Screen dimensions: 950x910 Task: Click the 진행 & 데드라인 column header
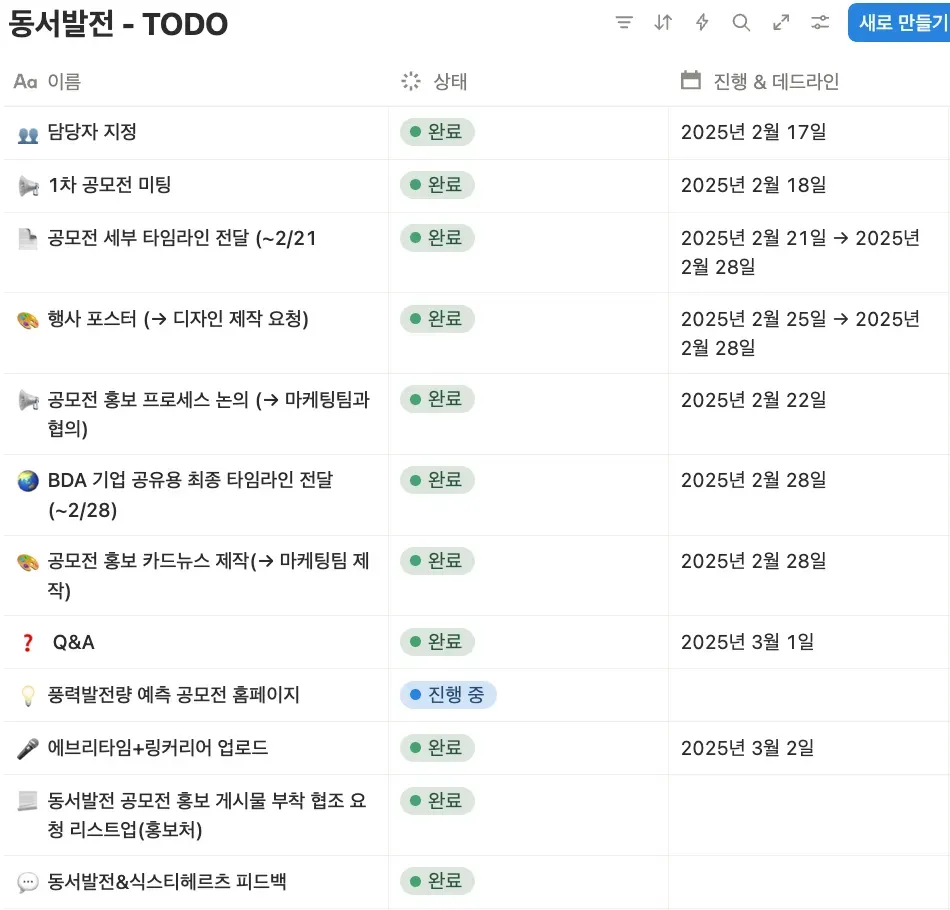click(x=776, y=82)
